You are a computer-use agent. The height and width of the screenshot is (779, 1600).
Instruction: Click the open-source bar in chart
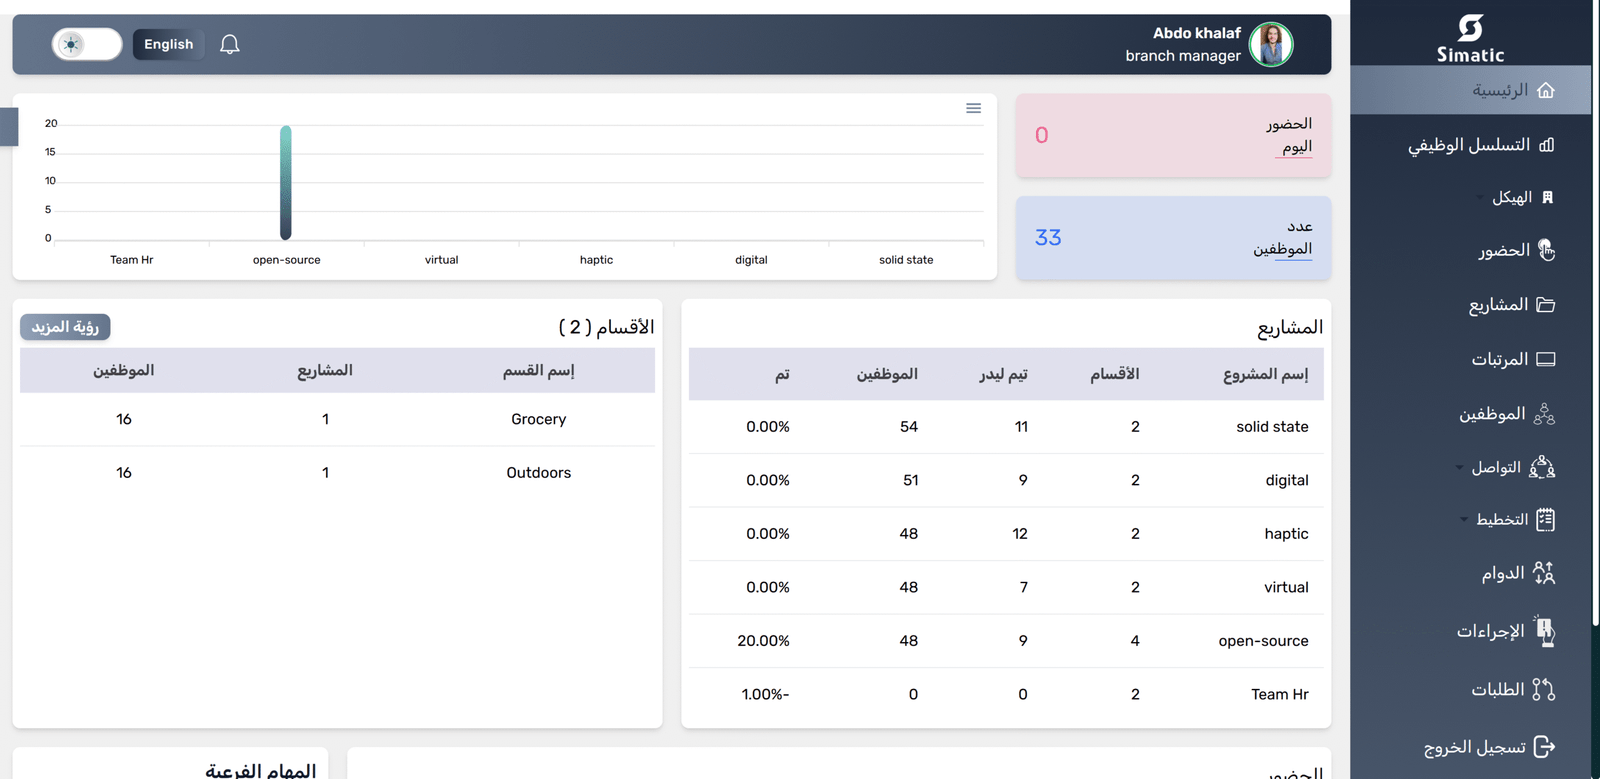coord(286,183)
